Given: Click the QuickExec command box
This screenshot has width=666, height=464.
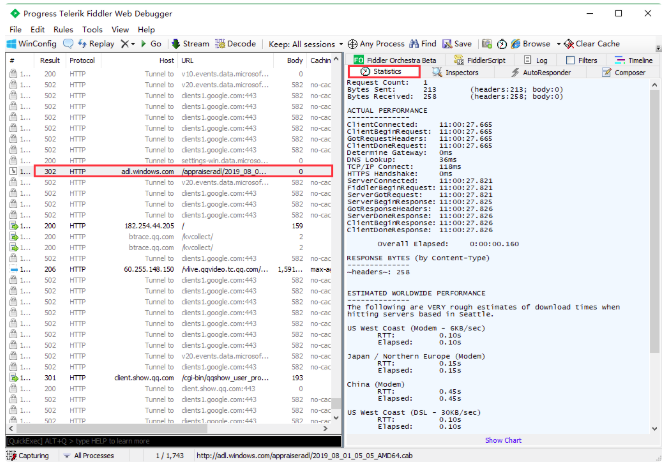Looking at the screenshot, I should click(173, 441).
